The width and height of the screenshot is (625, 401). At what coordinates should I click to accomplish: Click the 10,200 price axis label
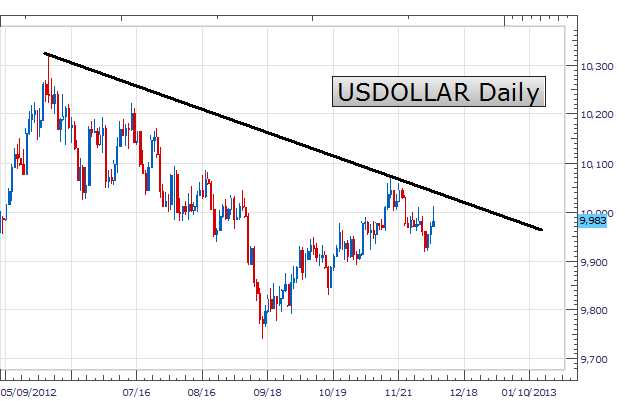[x=597, y=115]
